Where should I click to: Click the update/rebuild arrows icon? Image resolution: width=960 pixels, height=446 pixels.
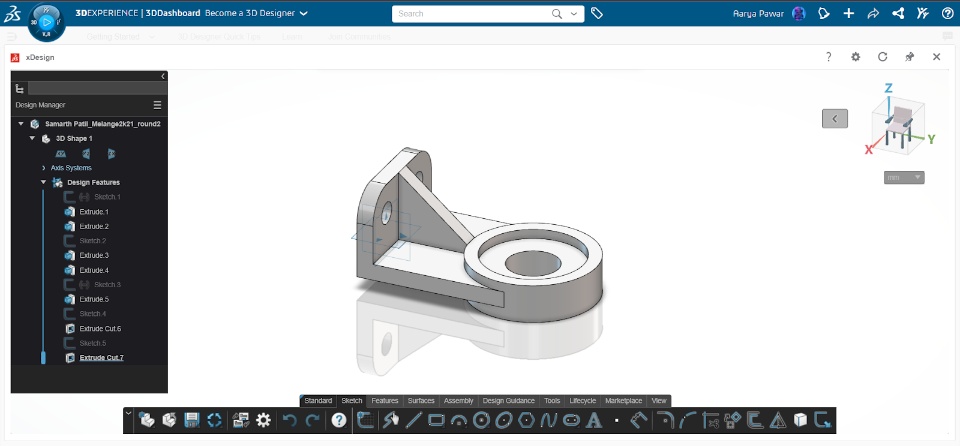[x=214, y=420]
